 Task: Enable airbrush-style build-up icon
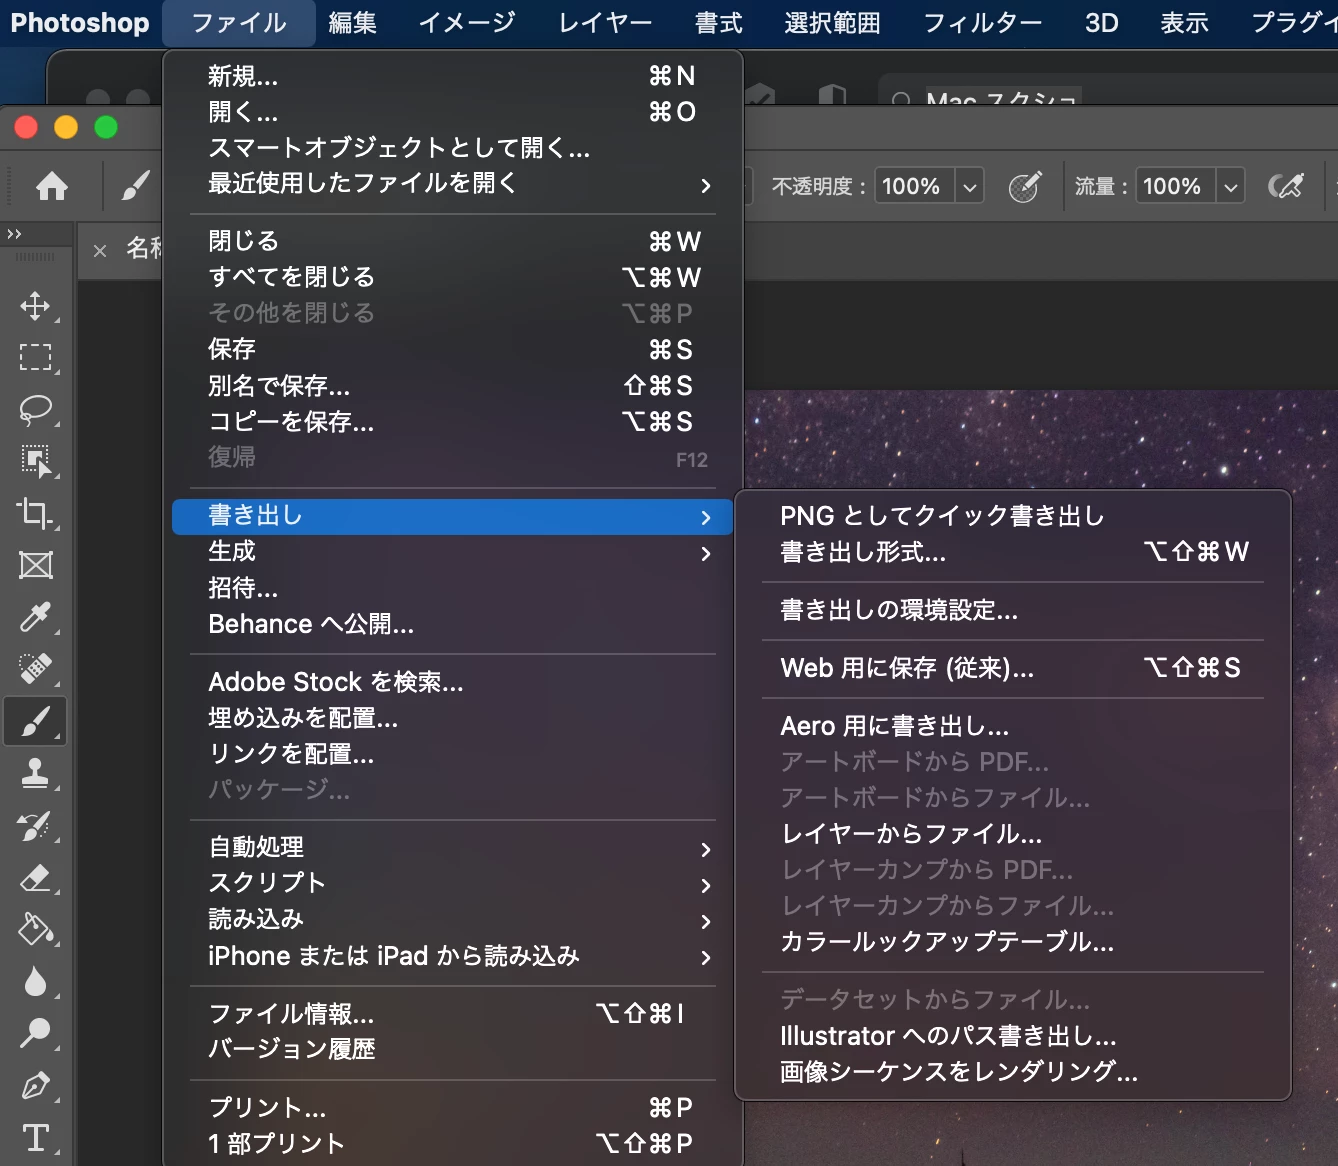1286,186
